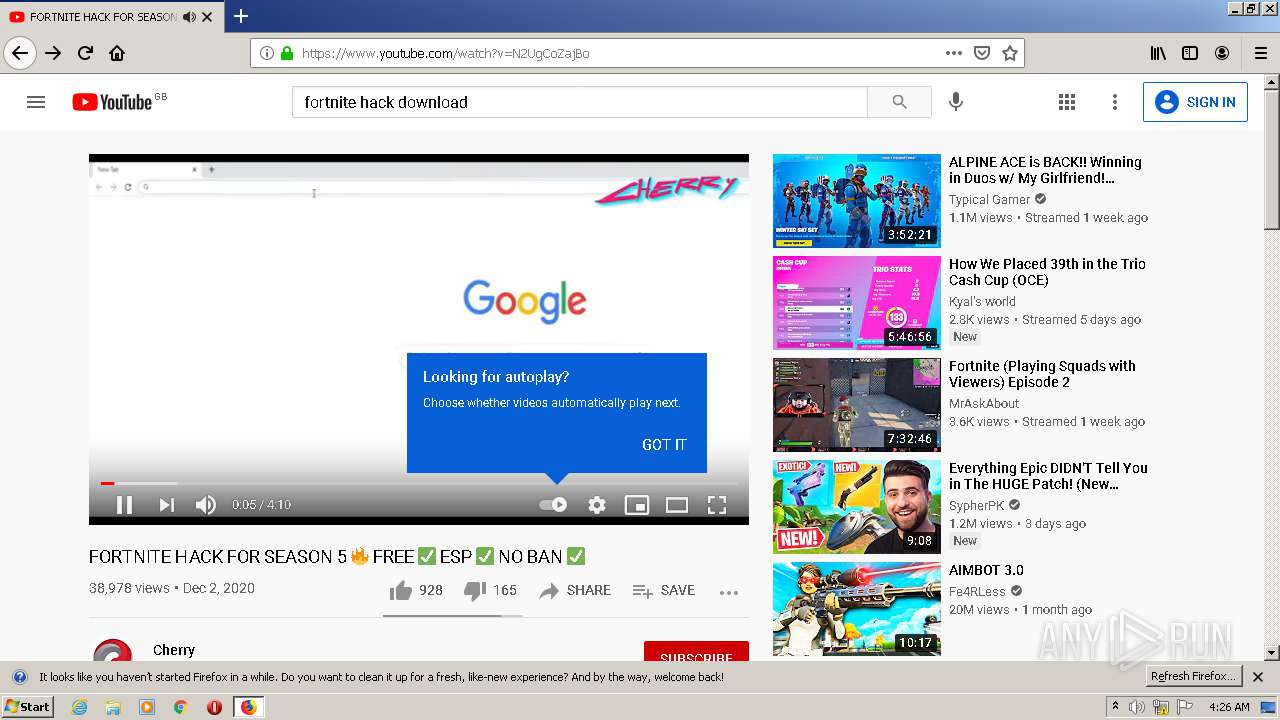Go to Fe4RLess channel

(x=978, y=591)
